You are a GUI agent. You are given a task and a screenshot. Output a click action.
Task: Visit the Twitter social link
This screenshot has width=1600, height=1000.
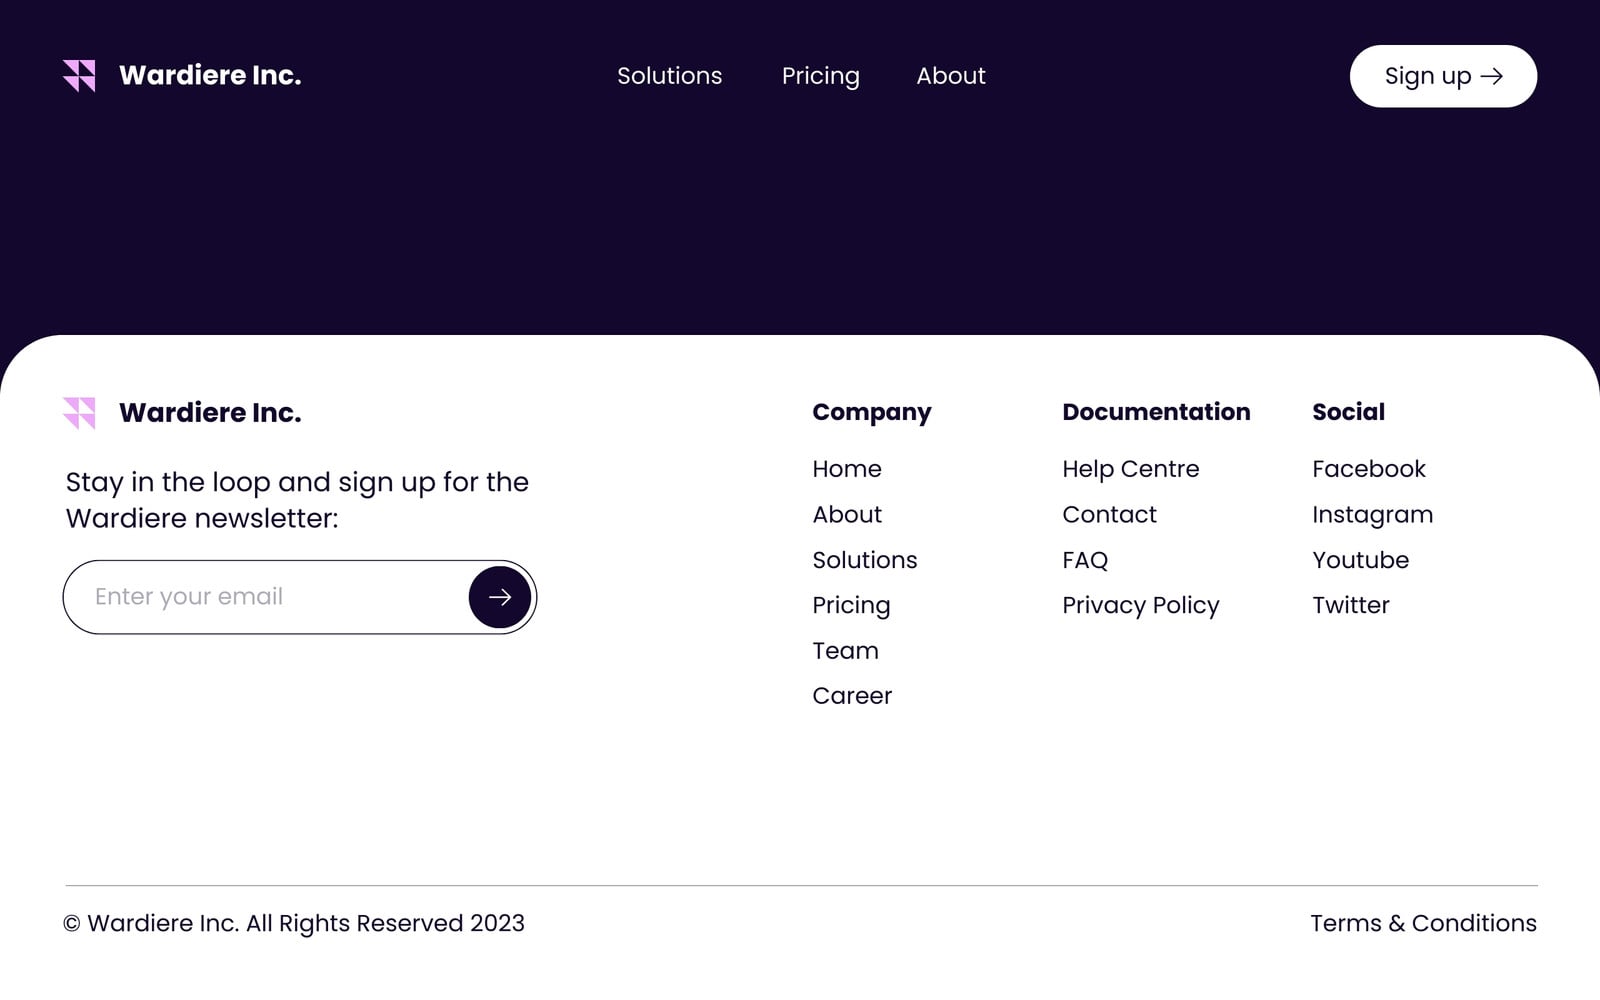(x=1350, y=606)
